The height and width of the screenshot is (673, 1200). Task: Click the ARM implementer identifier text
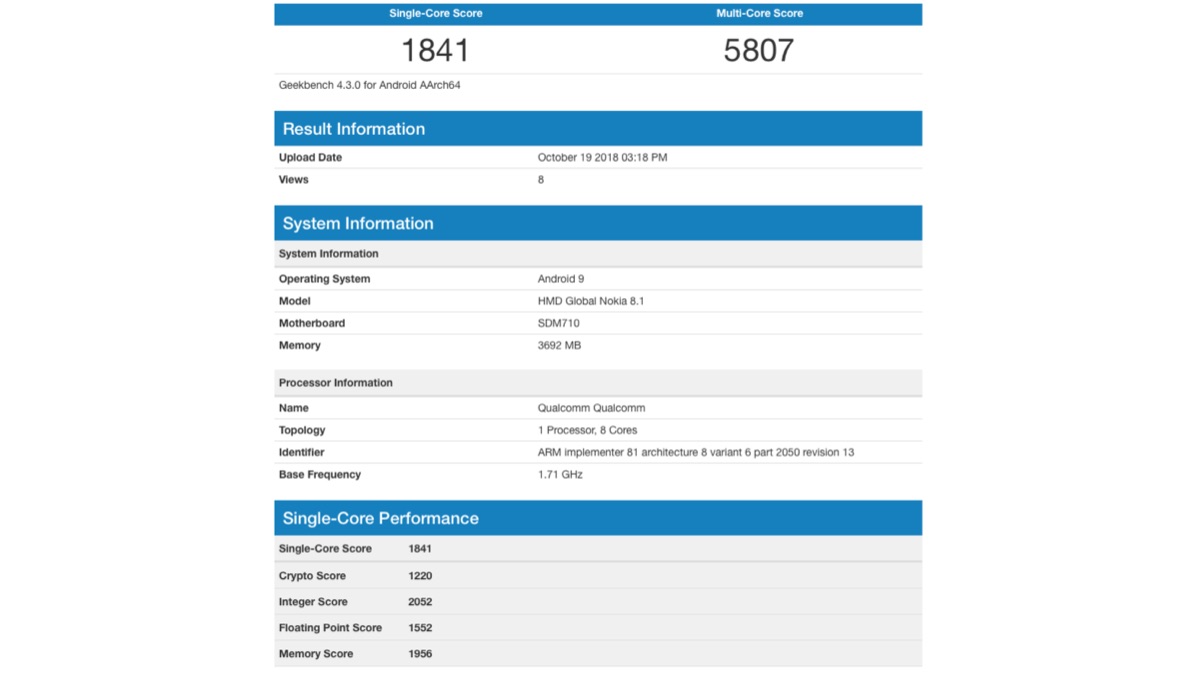[x=695, y=452]
